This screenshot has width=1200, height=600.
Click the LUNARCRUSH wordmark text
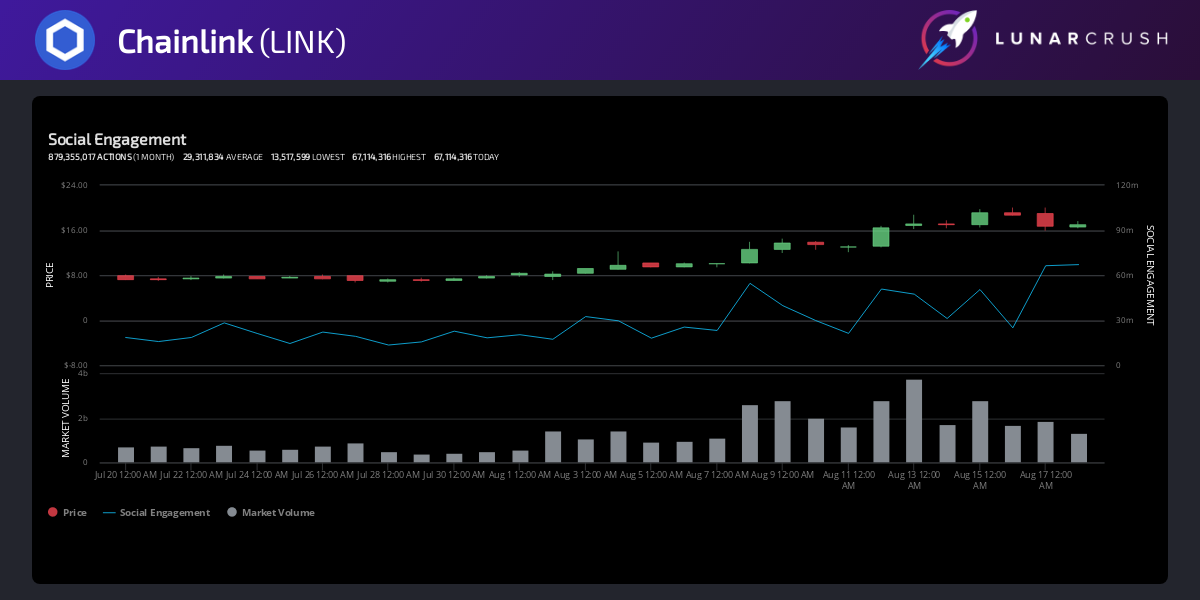click(1082, 39)
